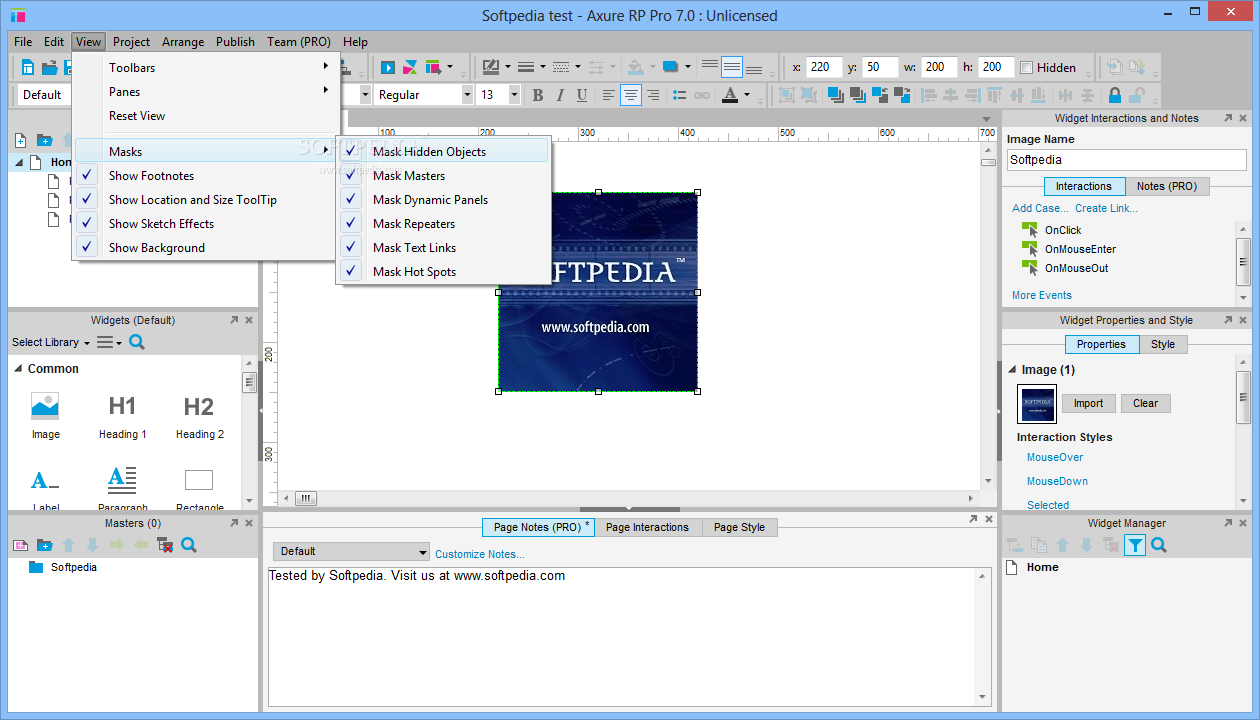The image size is (1260, 720).
Task: Click the Open File folder icon
Action: (48, 68)
